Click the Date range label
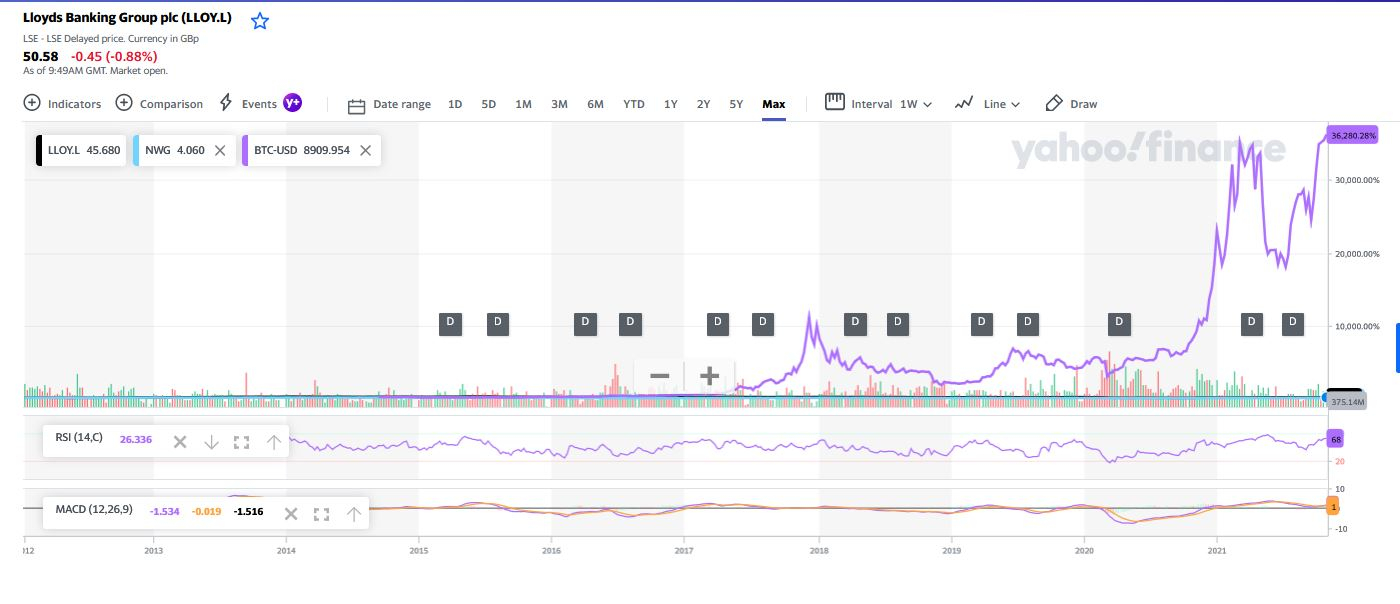 tap(402, 104)
